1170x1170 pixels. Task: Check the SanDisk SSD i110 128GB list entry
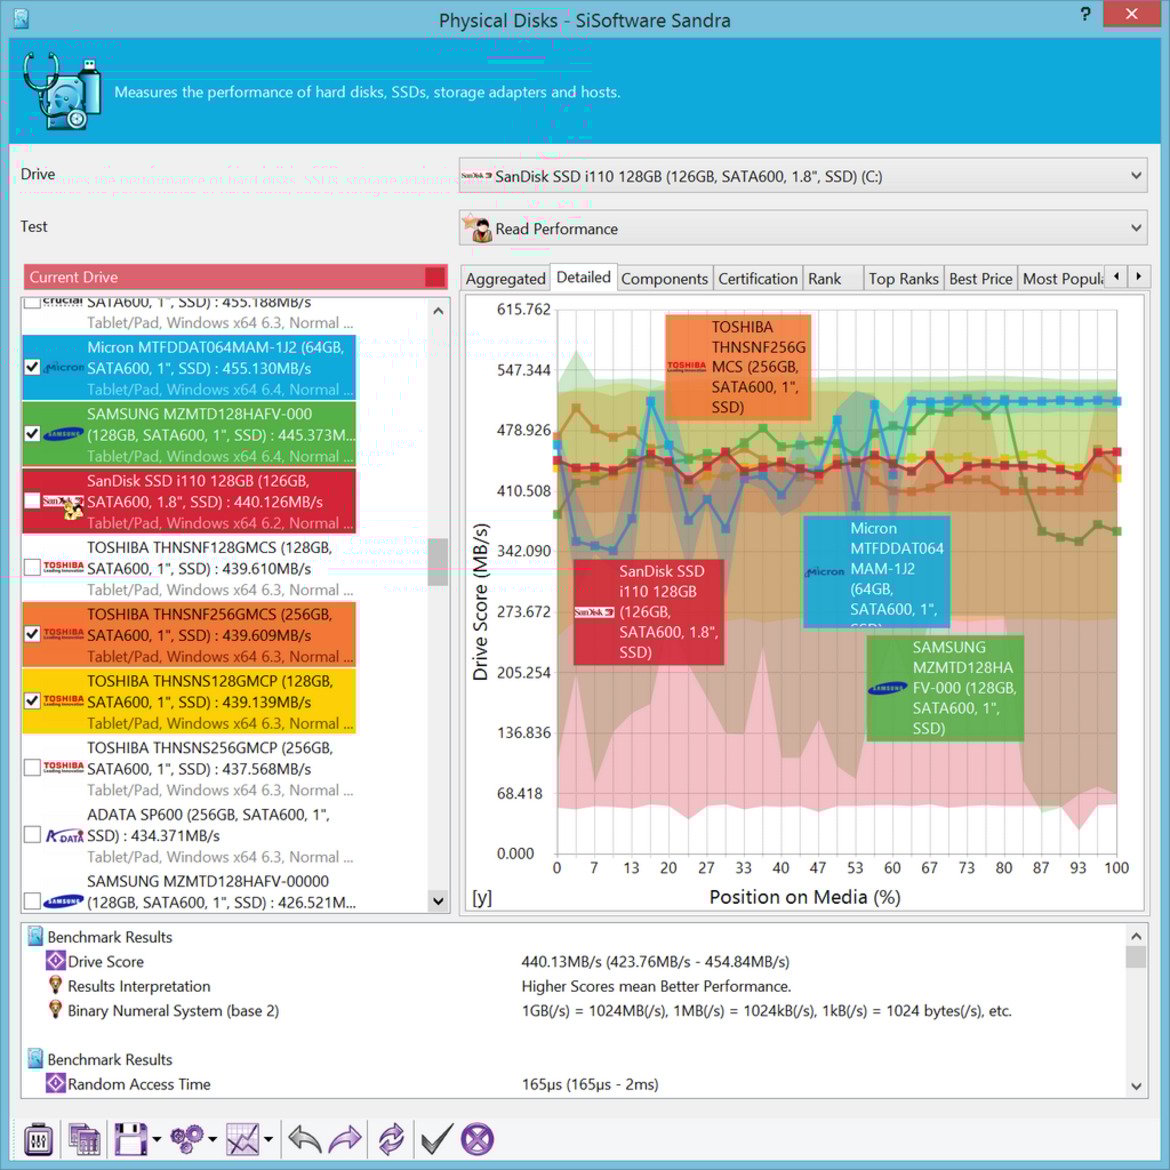32,501
